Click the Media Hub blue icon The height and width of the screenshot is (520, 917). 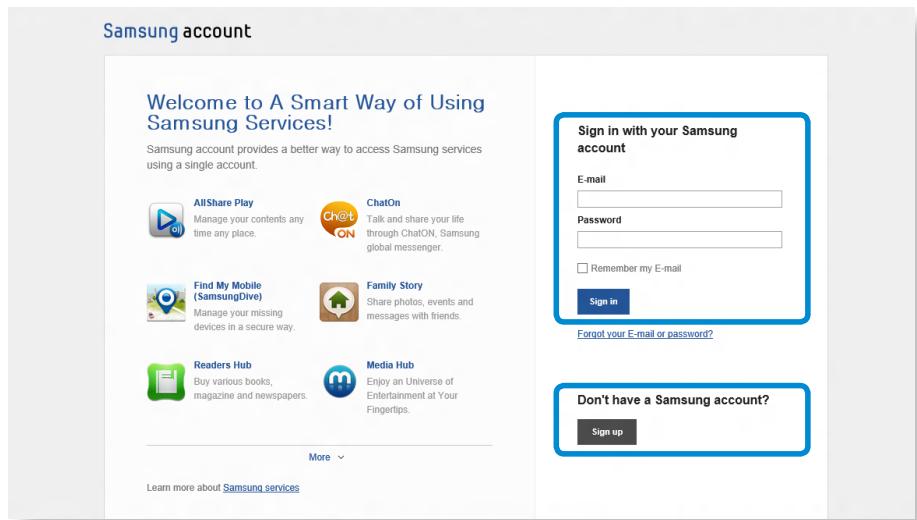click(339, 381)
